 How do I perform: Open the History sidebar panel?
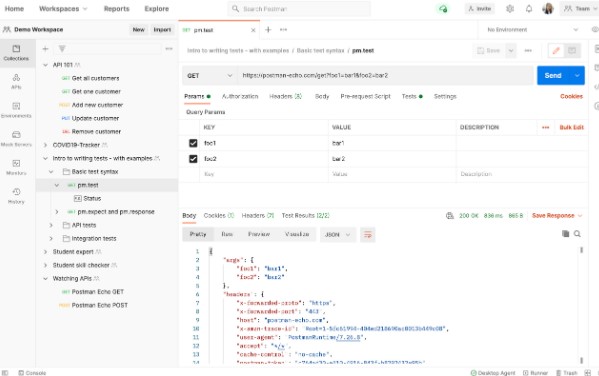tap(16, 196)
